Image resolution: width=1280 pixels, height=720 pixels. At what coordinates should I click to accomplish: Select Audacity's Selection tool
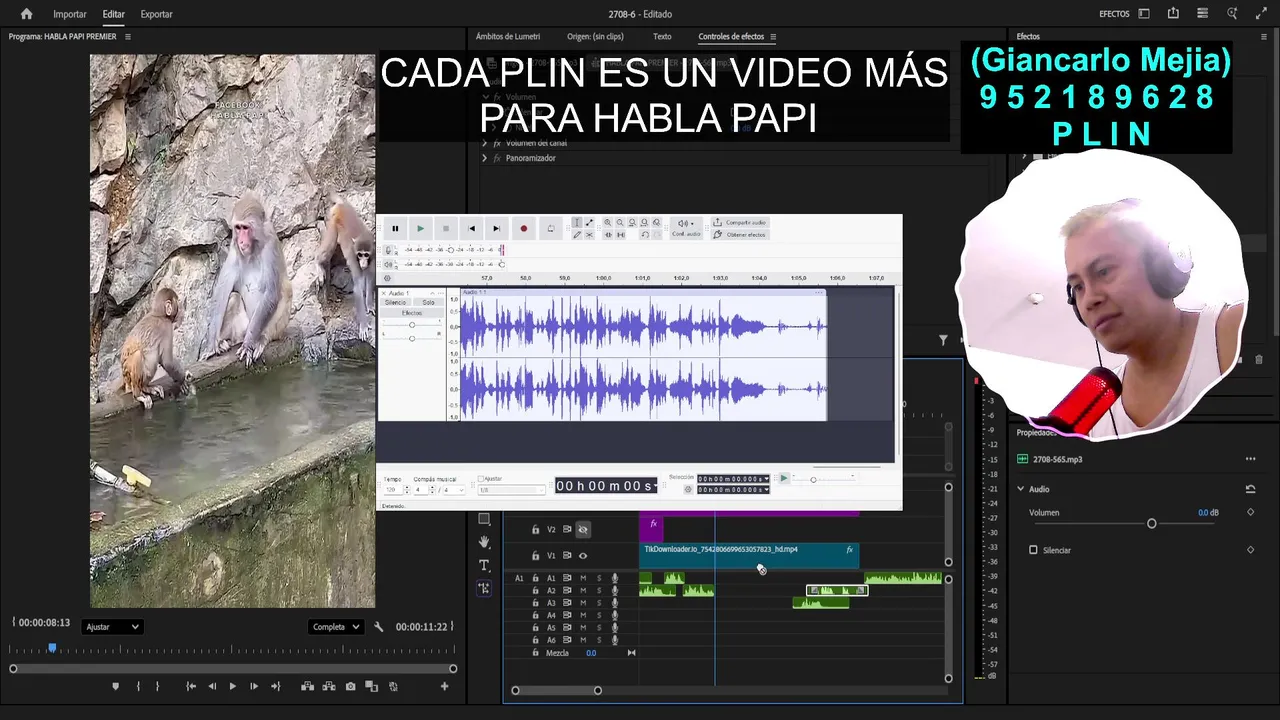pos(576,223)
